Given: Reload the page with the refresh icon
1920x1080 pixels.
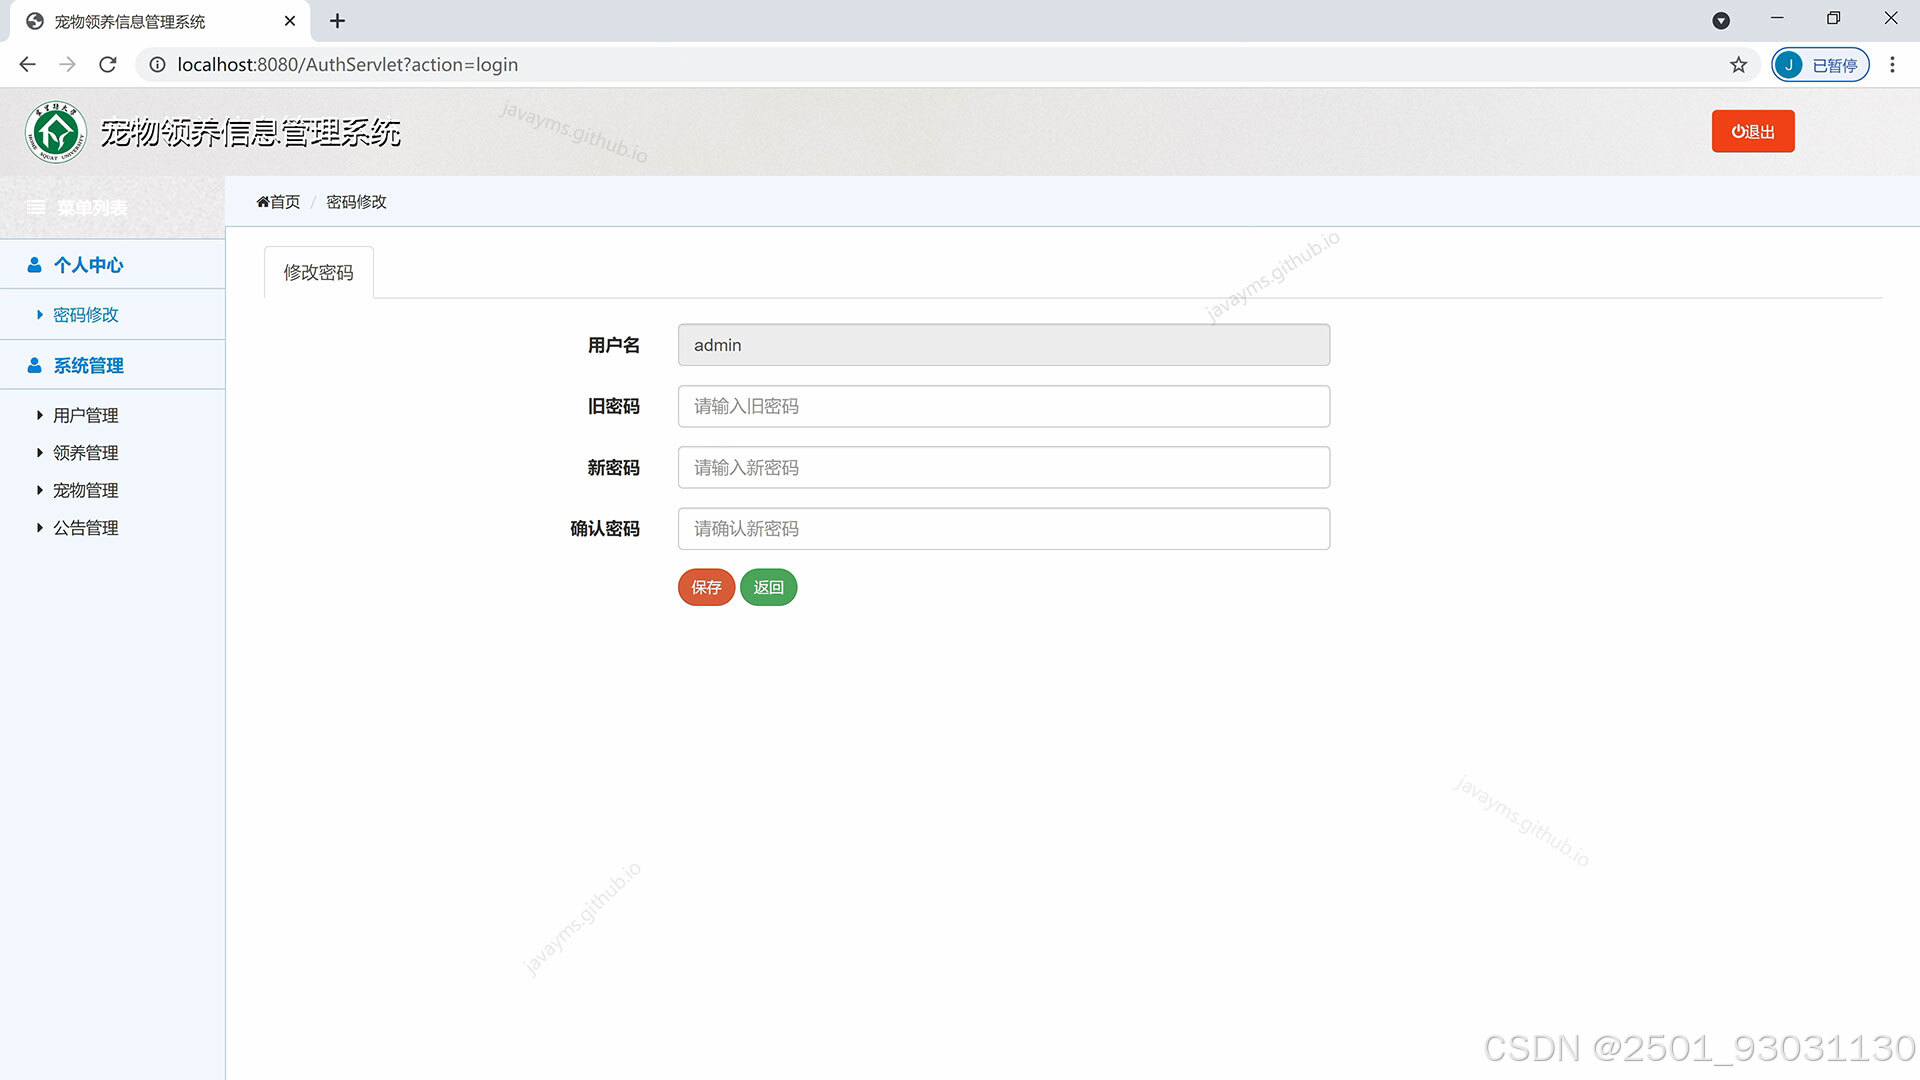Looking at the screenshot, I should tap(108, 64).
